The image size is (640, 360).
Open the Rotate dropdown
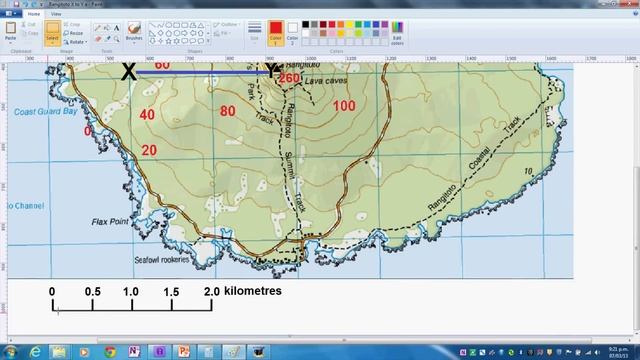pos(76,42)
